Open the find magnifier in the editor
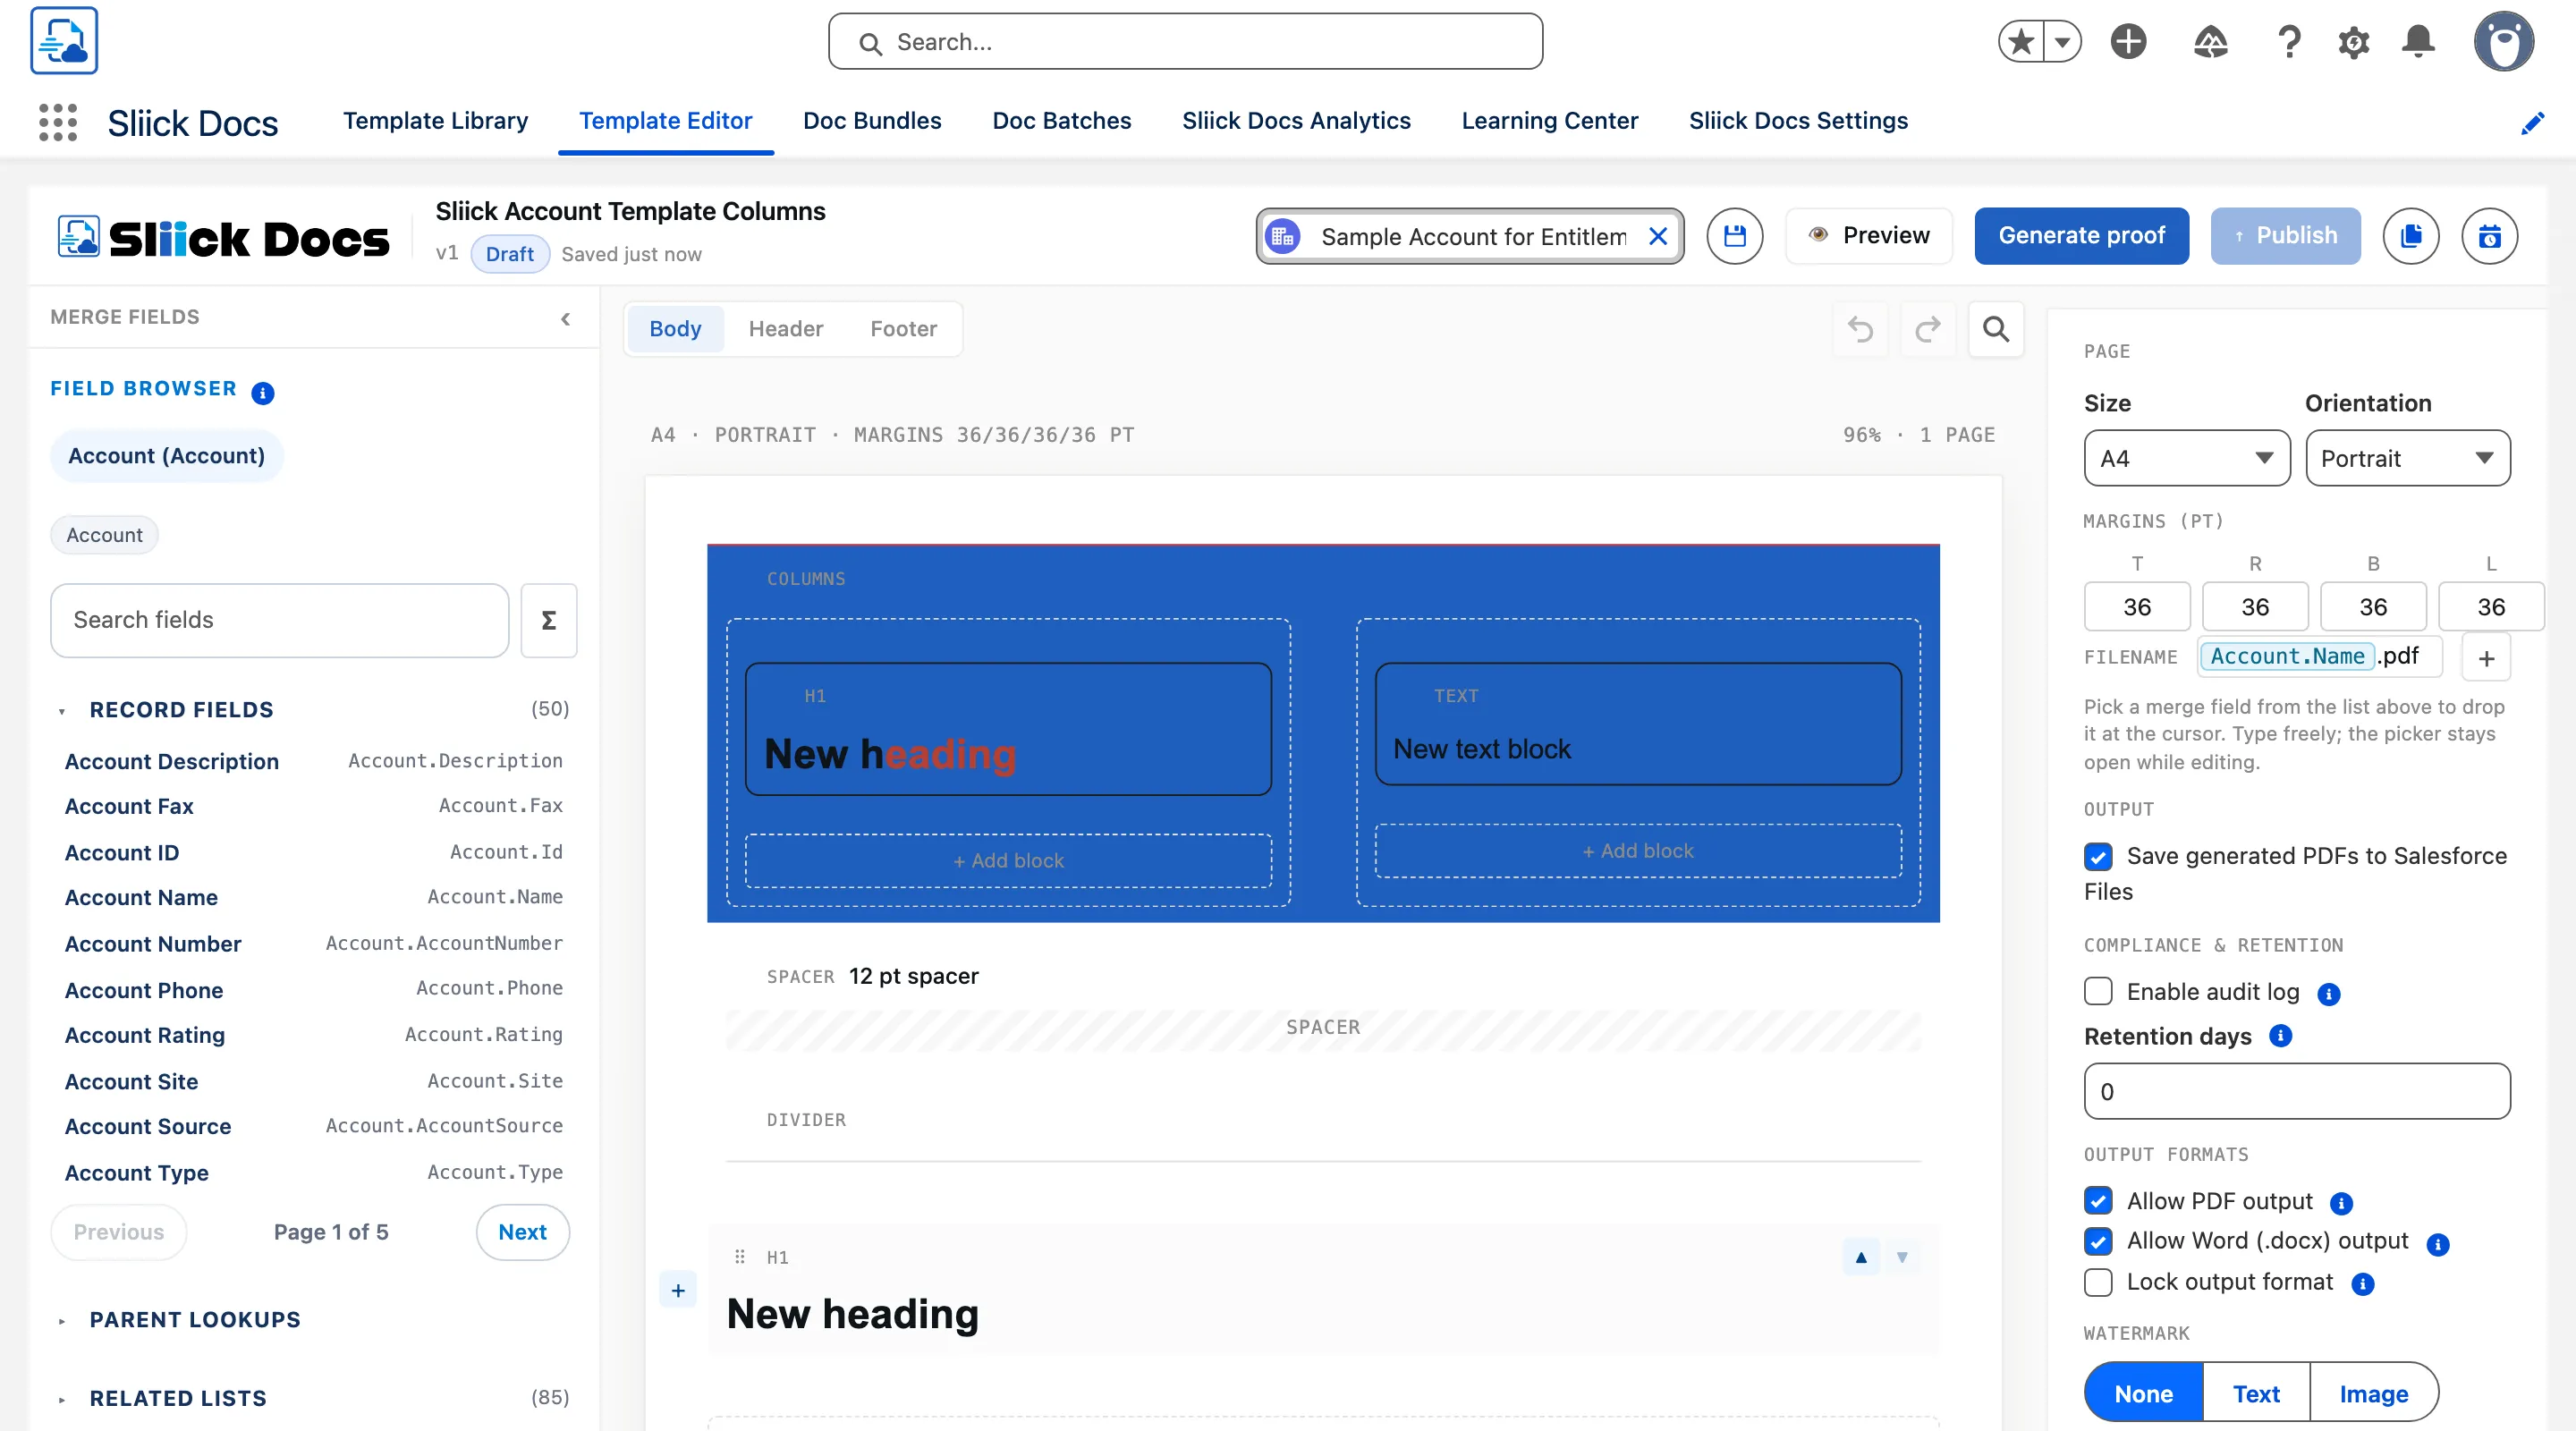 coord(1995,329)
